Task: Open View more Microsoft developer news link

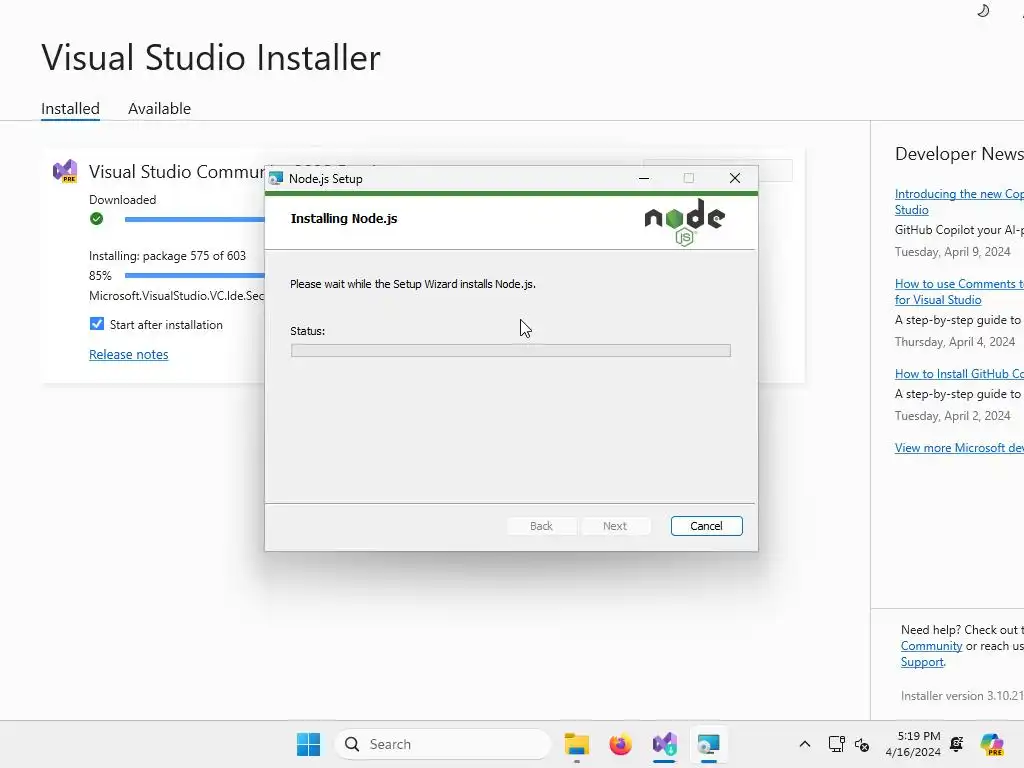Action: [959, 448]
